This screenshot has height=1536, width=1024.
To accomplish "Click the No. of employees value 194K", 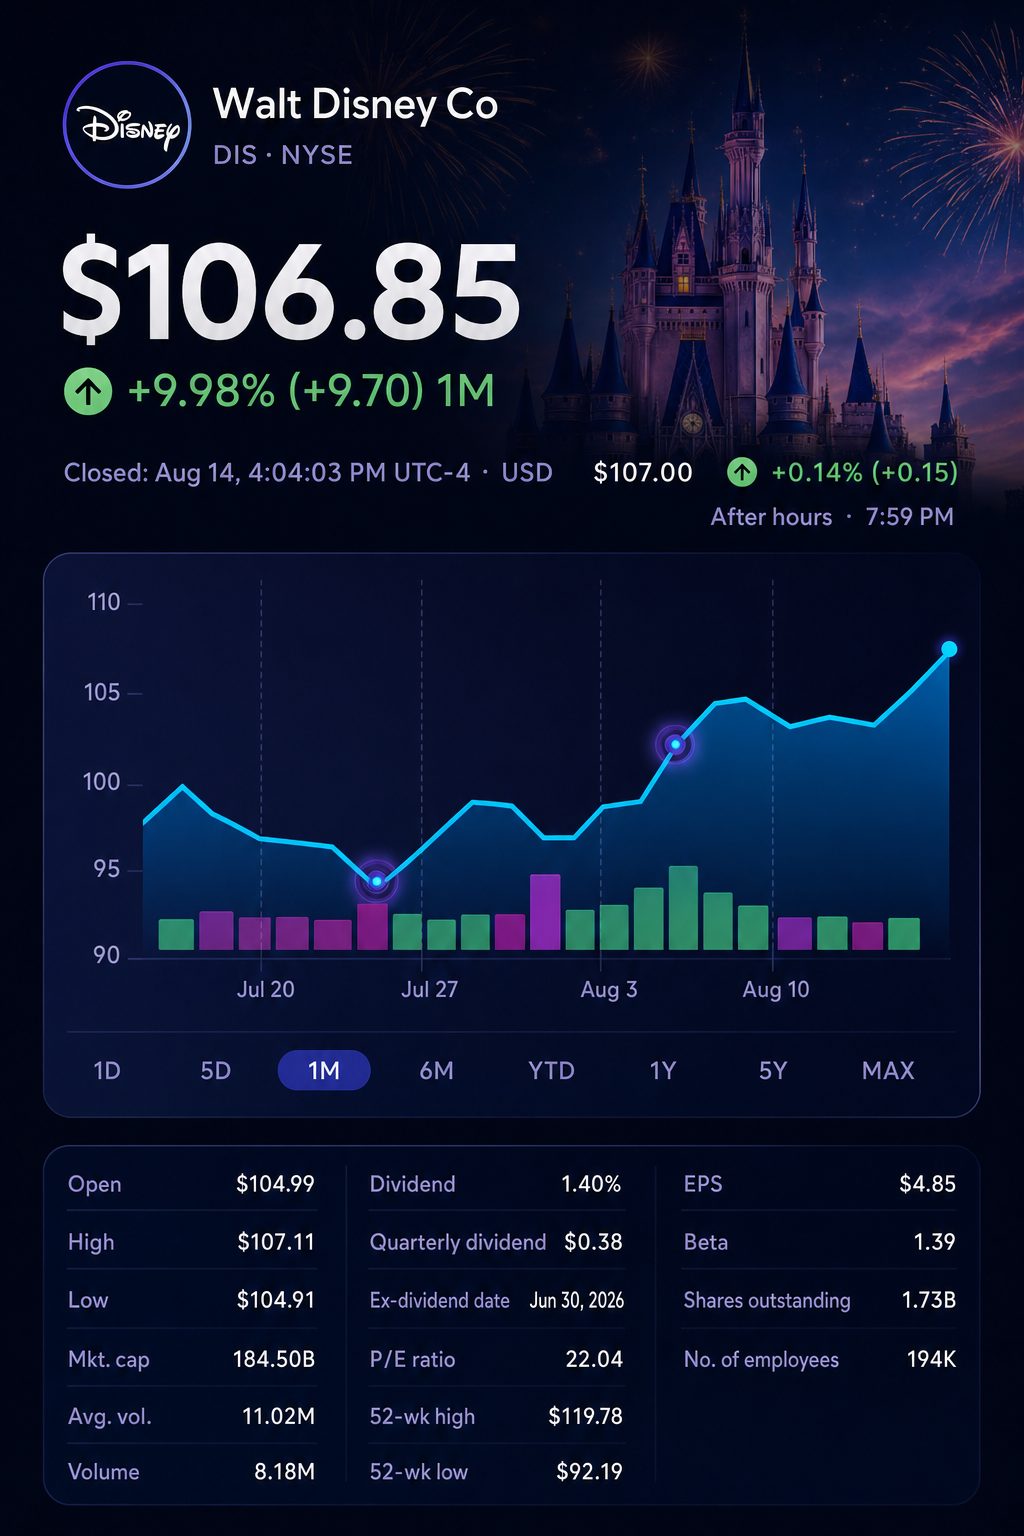I will [x=932, y=1359].
